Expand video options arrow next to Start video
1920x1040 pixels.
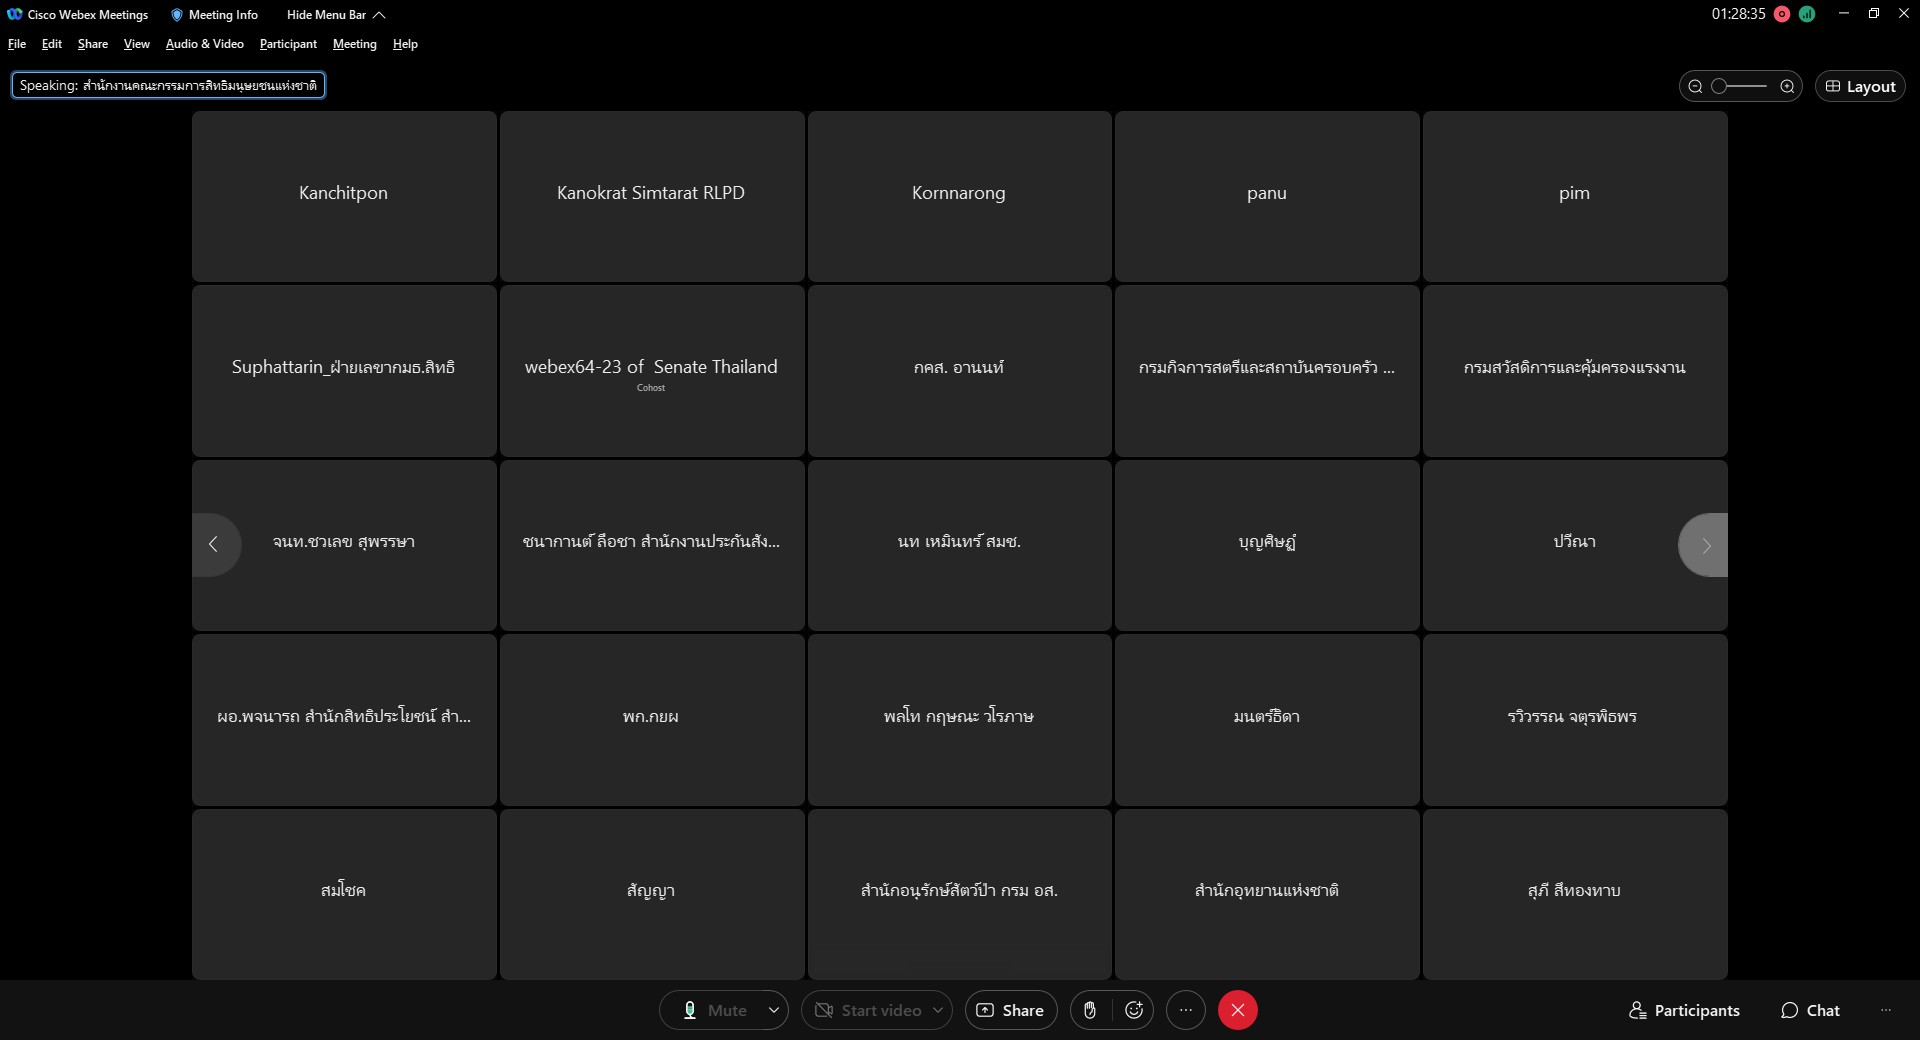938,1010
